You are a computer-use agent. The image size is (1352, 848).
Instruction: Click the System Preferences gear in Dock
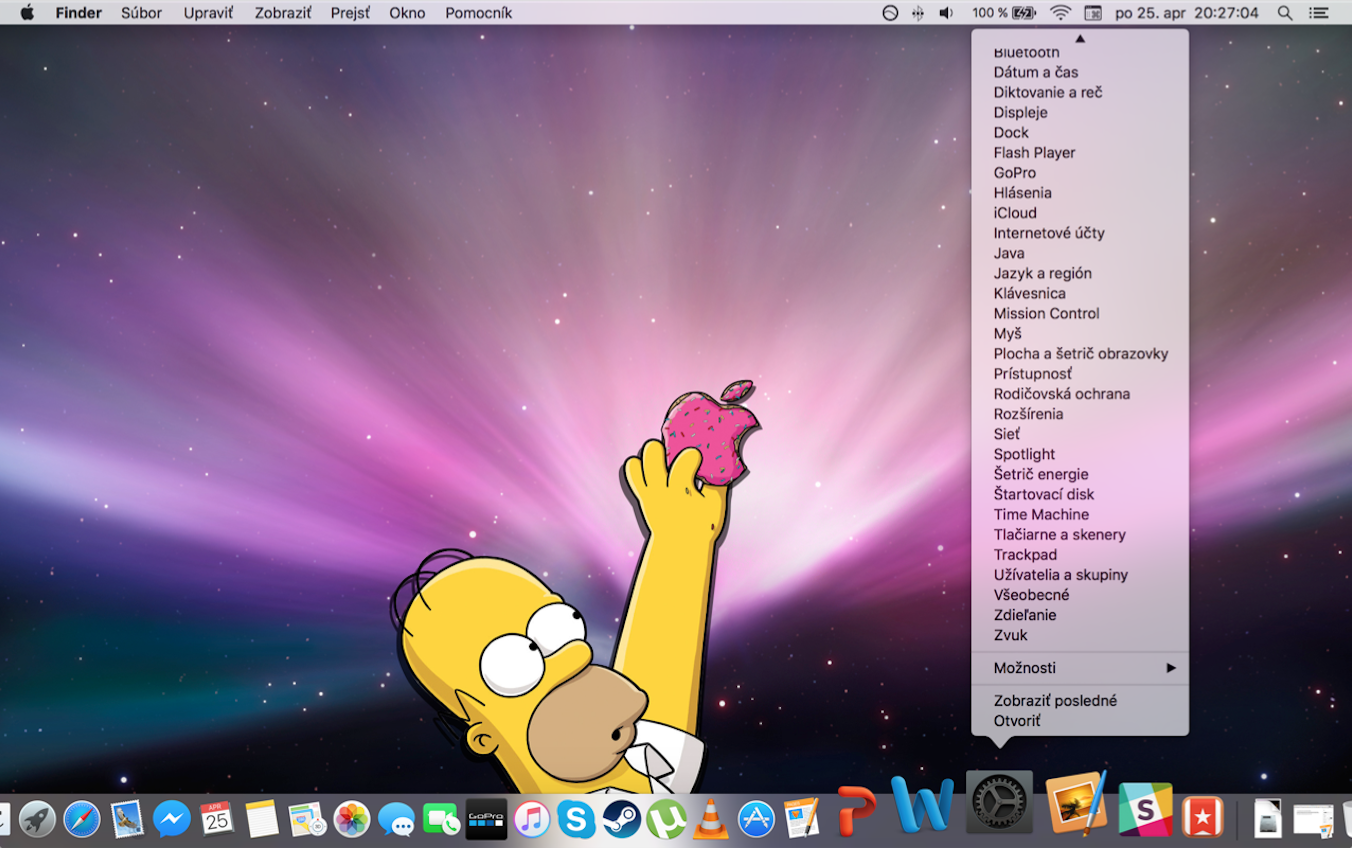999,802
